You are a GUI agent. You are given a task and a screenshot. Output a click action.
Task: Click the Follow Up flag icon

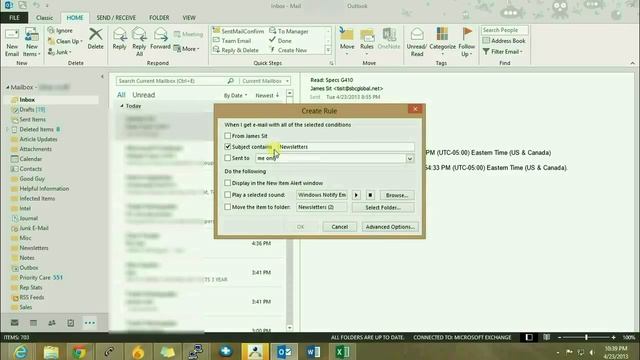(x=467, y=34)
